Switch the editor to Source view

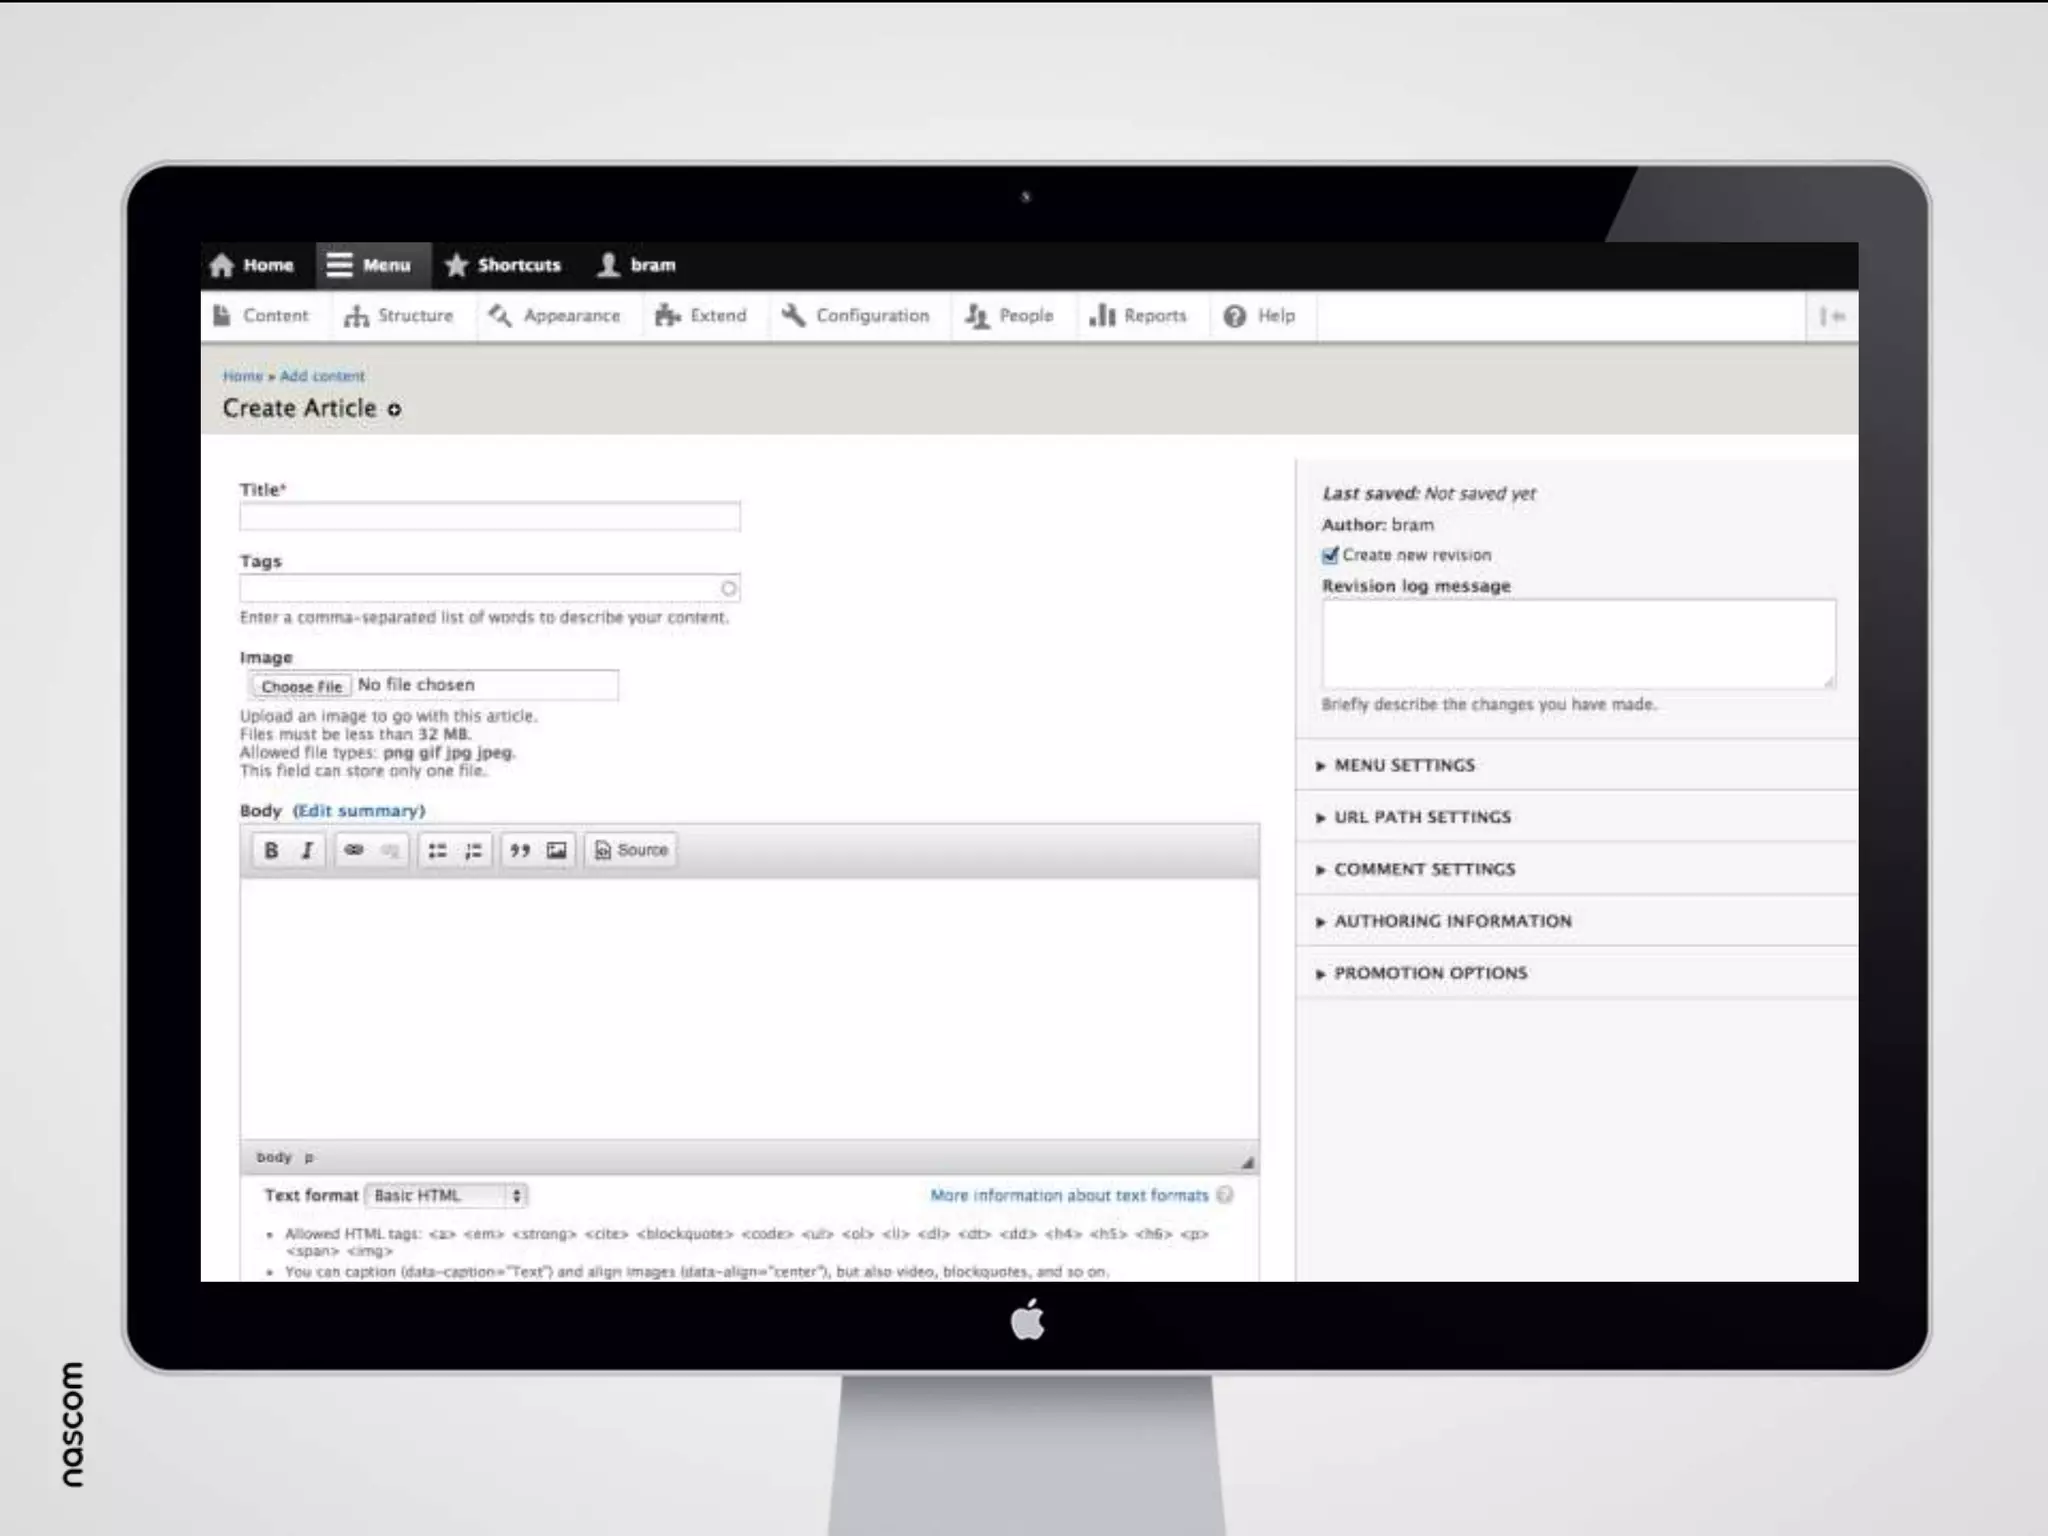tap(631, 850)
